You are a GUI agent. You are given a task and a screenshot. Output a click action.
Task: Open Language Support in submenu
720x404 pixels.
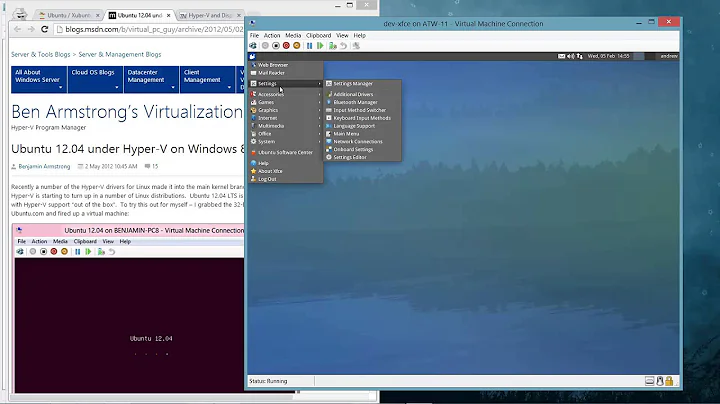363,126
